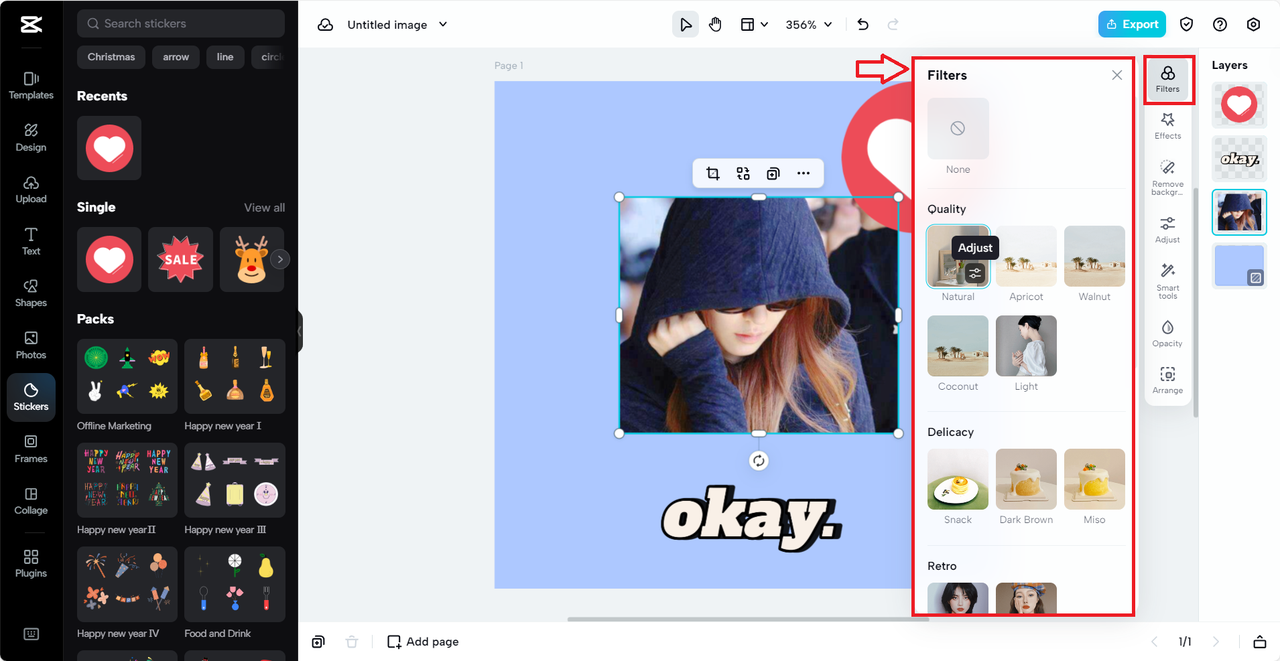
Task: Open the Plugins sidebar panel
Action: pos(31,564)
